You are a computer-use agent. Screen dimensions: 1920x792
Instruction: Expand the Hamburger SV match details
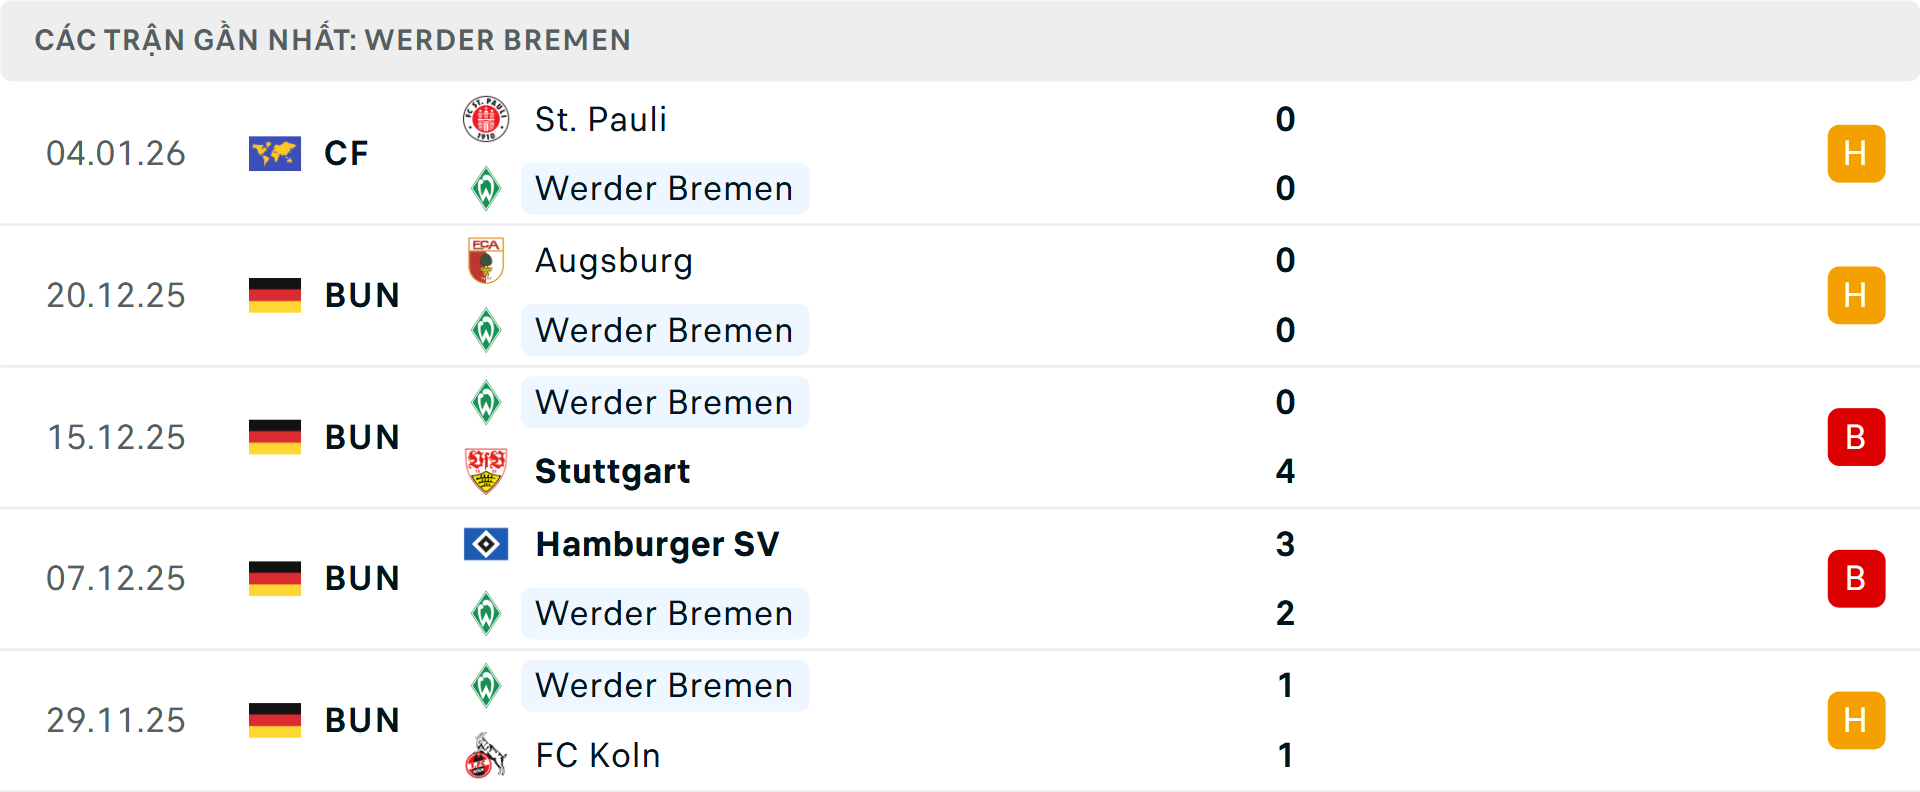[960, 578]
